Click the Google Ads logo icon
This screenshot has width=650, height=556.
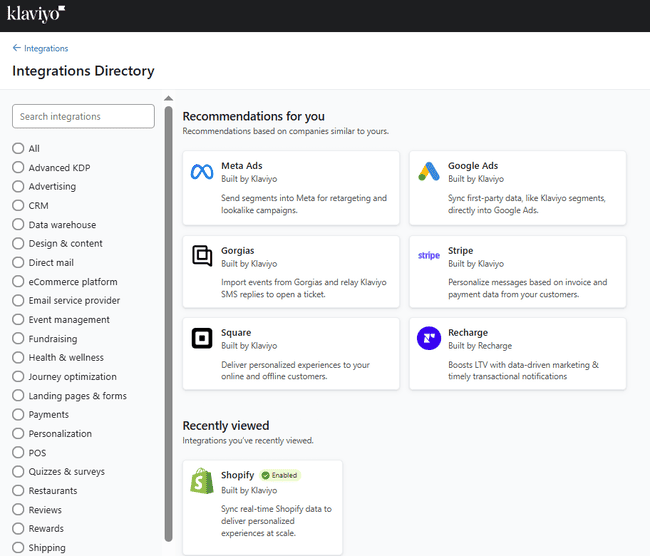429,172
